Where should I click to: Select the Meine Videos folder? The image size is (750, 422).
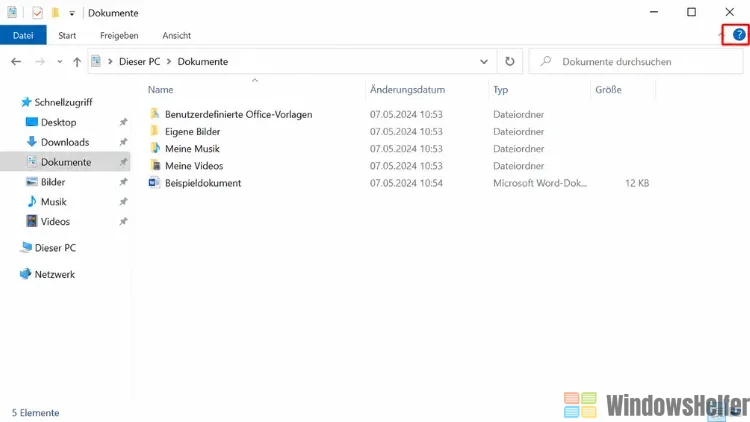click(x=194, y=166)
